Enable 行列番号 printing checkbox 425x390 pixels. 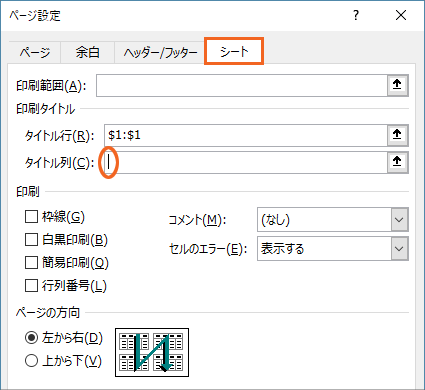tap(31, 286)
